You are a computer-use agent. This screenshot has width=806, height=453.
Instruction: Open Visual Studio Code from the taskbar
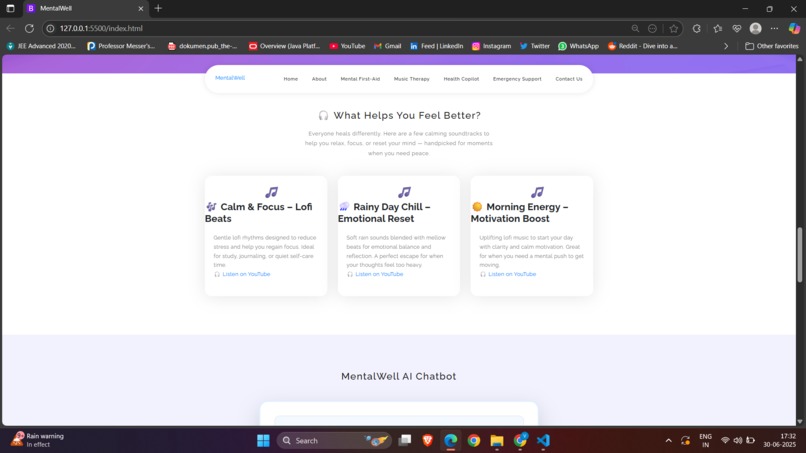543,440
